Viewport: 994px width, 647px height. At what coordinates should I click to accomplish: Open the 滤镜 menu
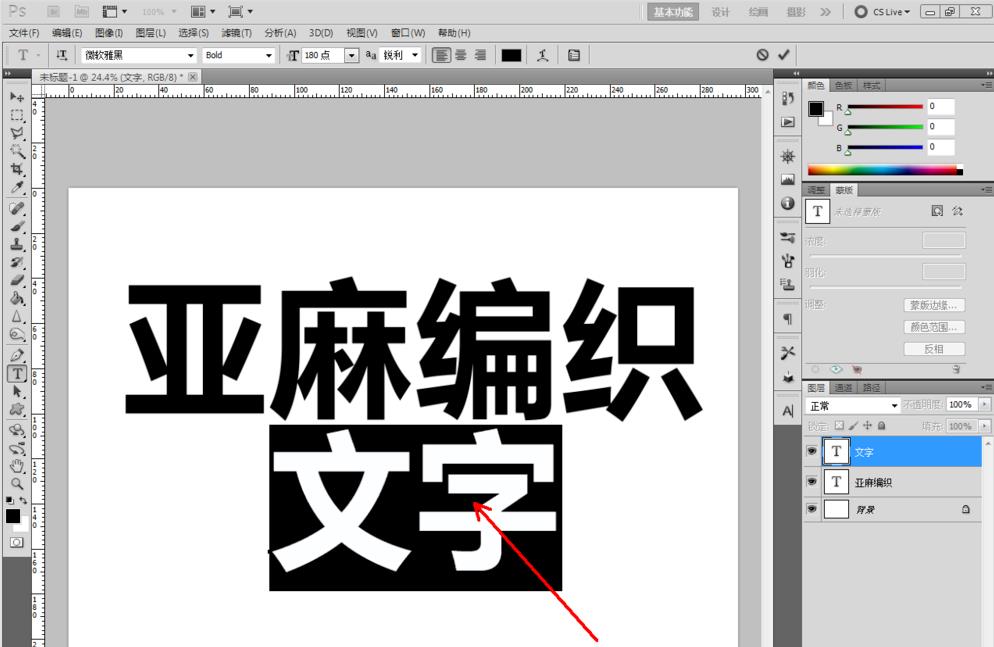tap(238, 32)
